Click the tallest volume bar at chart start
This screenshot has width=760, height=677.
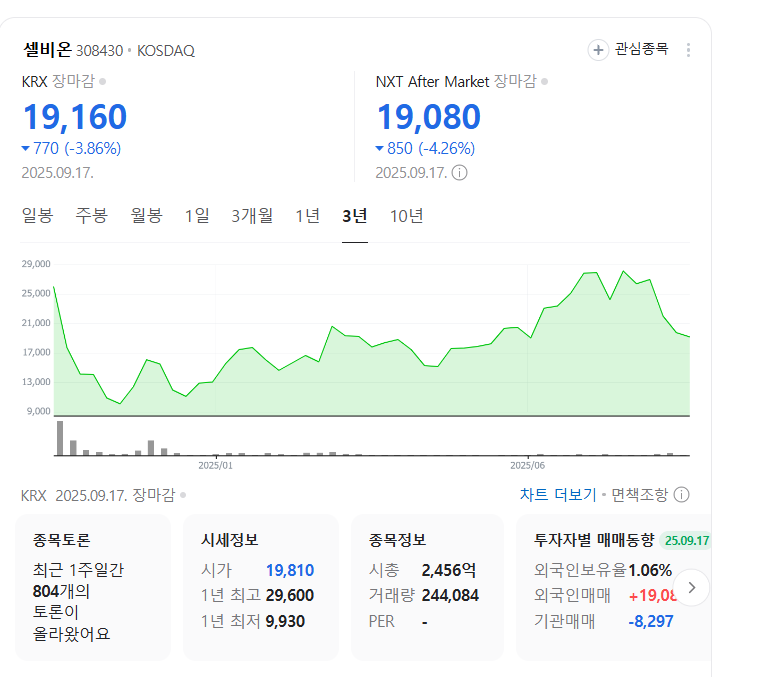tap(60, 438)
